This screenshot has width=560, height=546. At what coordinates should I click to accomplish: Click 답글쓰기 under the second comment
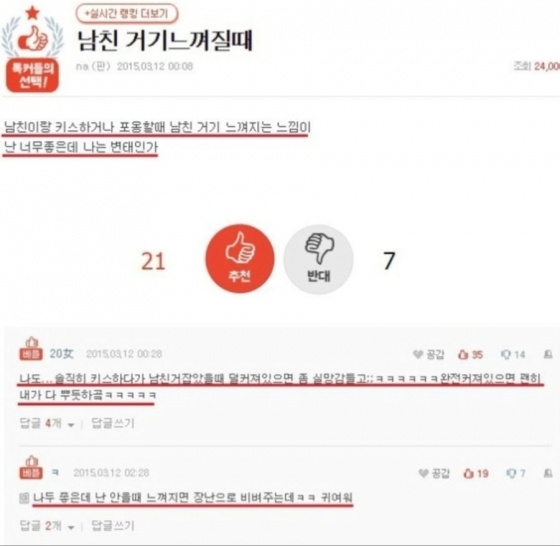(113, 525)
